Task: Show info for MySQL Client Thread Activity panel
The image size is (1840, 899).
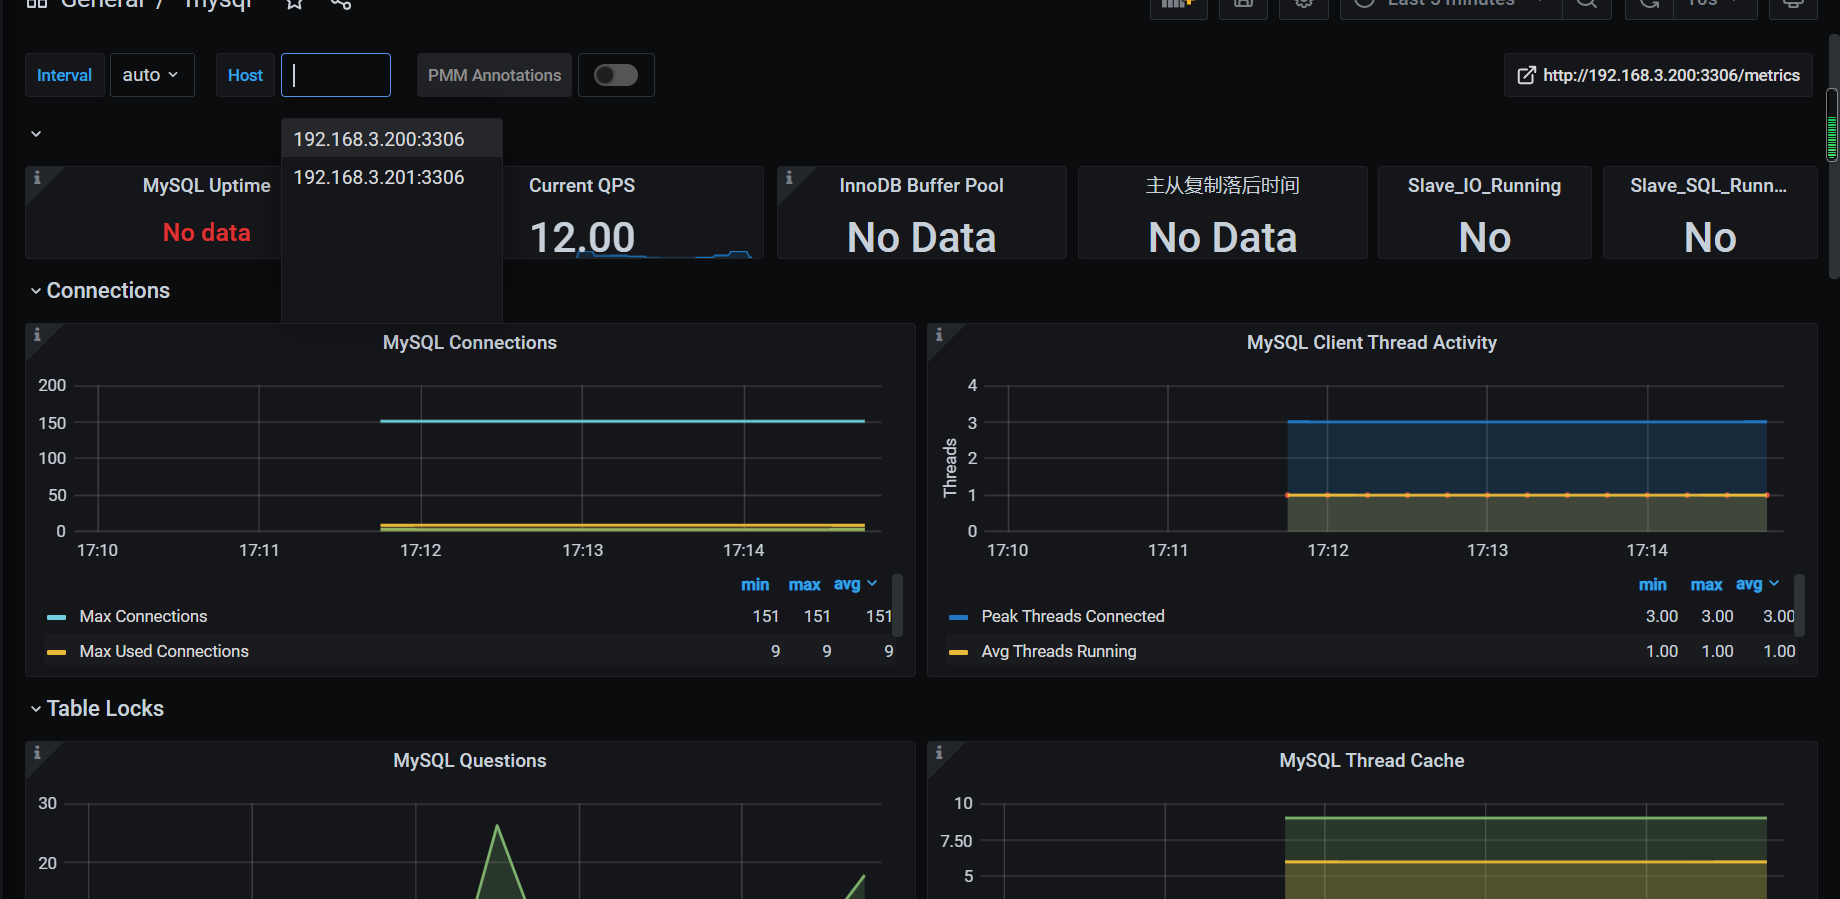Action: click(x=939, y=335)
